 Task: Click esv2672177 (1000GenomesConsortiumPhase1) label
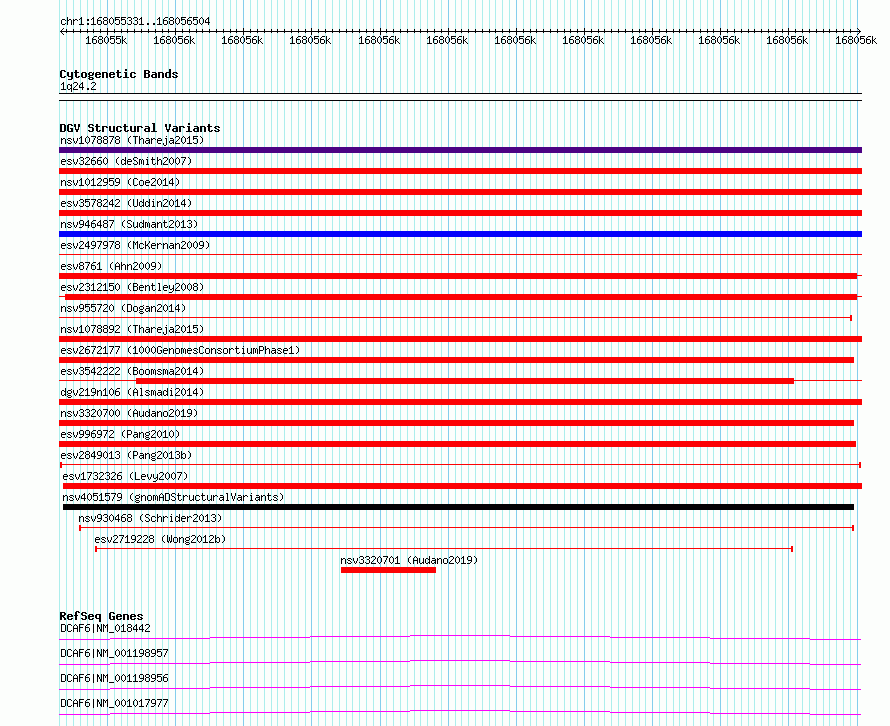point(180,350)
